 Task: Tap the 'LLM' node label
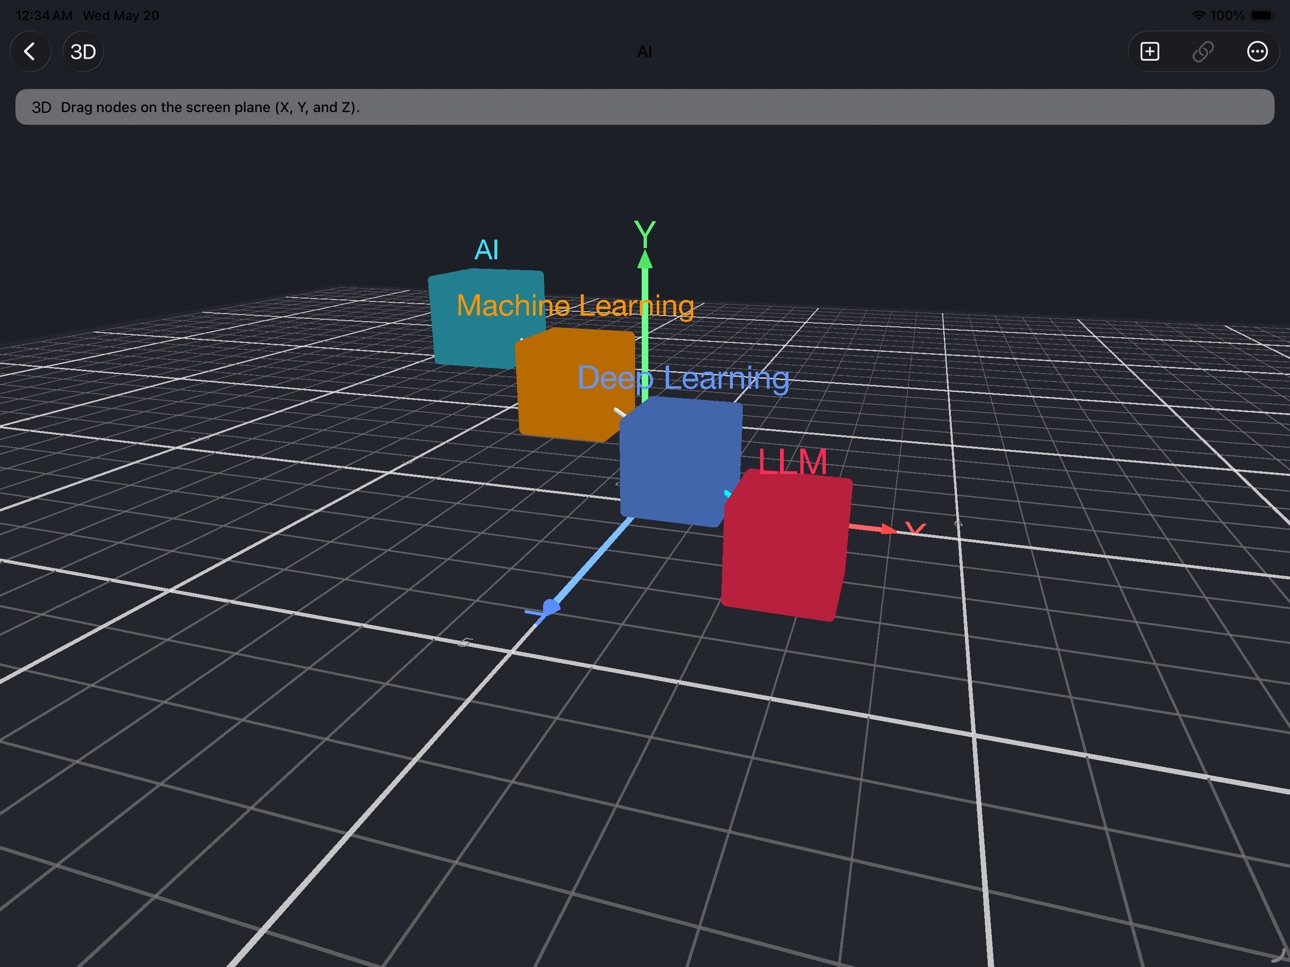[792, 461]
